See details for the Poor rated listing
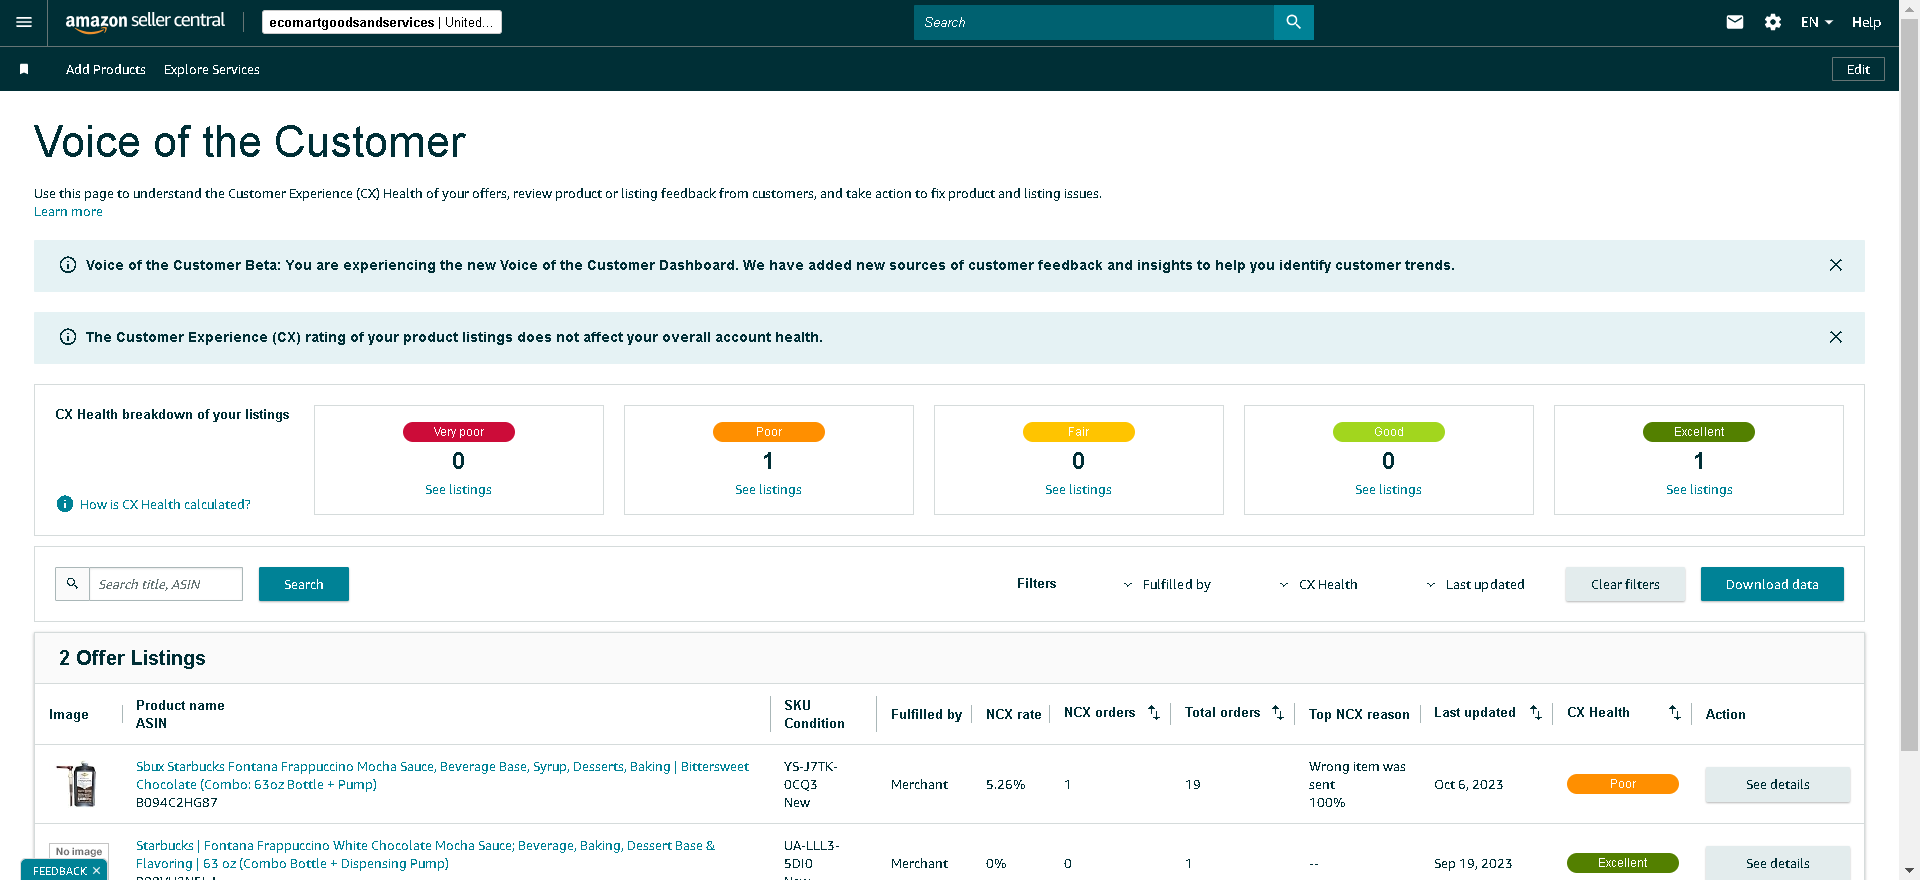 tap(1777, 784)
